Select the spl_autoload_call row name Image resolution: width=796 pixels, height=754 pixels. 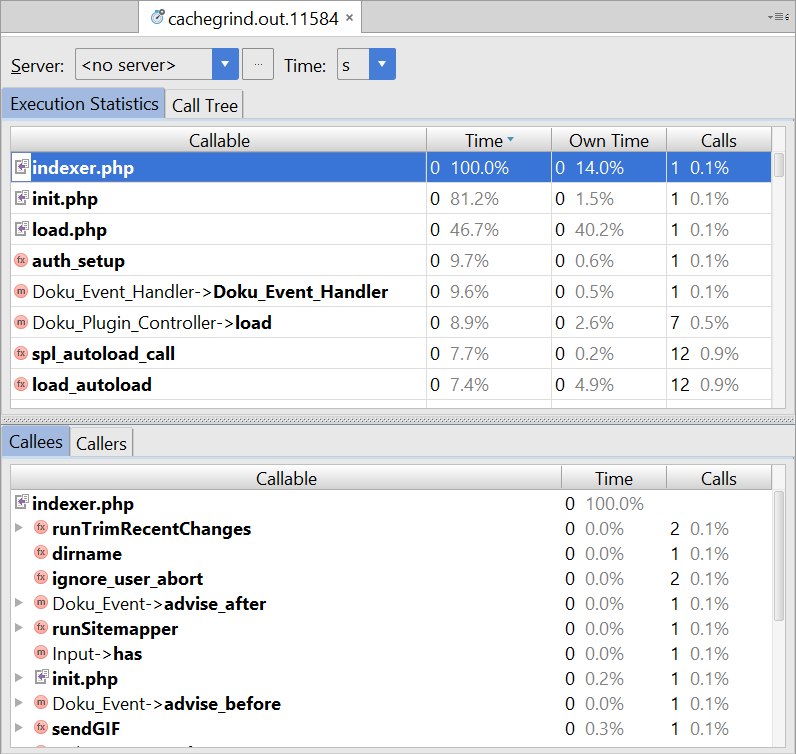point(103,353)
